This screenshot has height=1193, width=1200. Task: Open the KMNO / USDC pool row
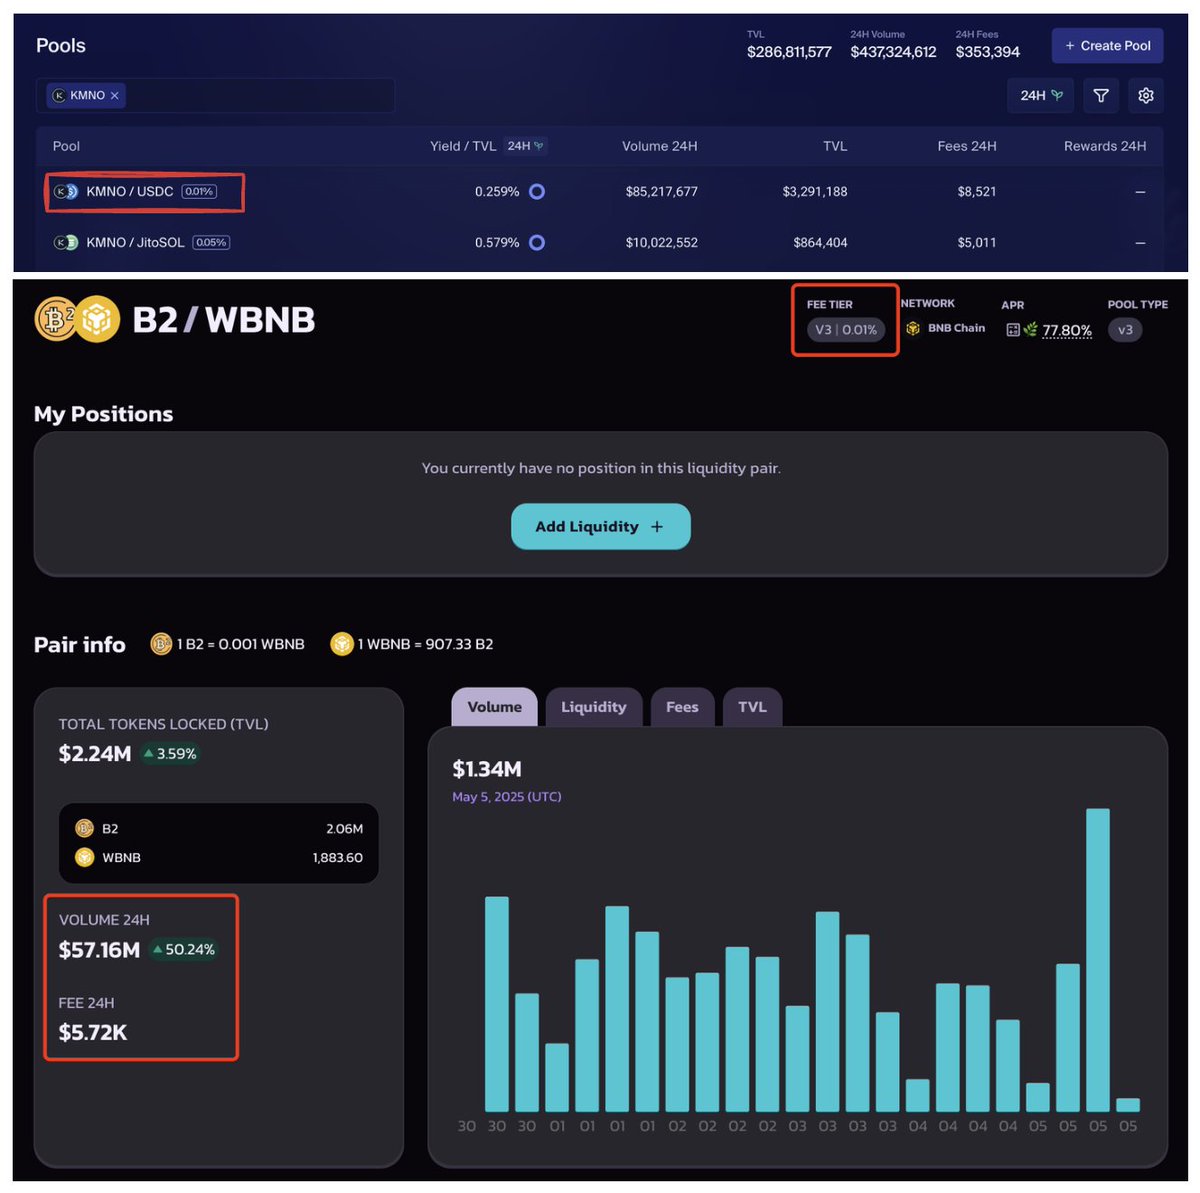(600, 191)
